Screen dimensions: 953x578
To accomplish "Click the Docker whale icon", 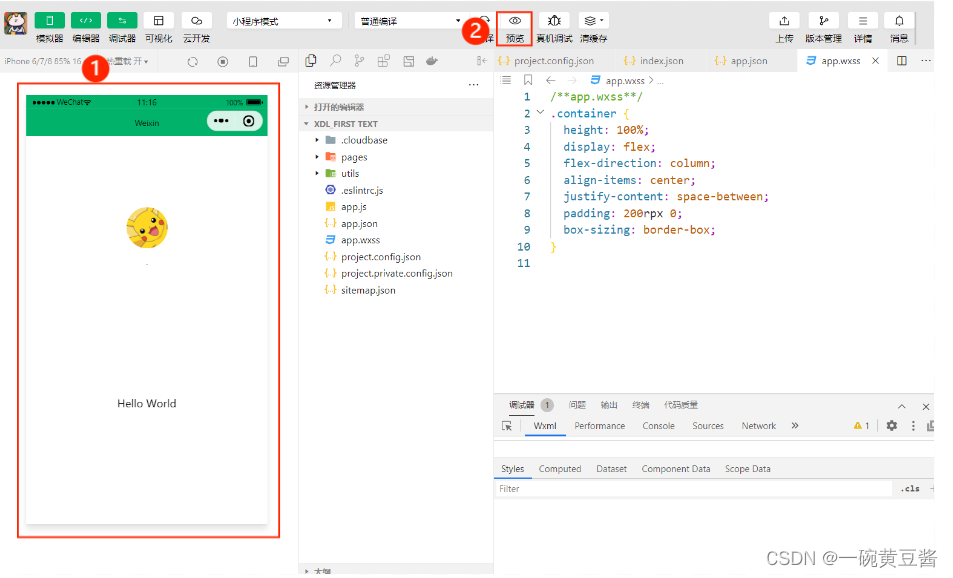I will click(432, 61).
